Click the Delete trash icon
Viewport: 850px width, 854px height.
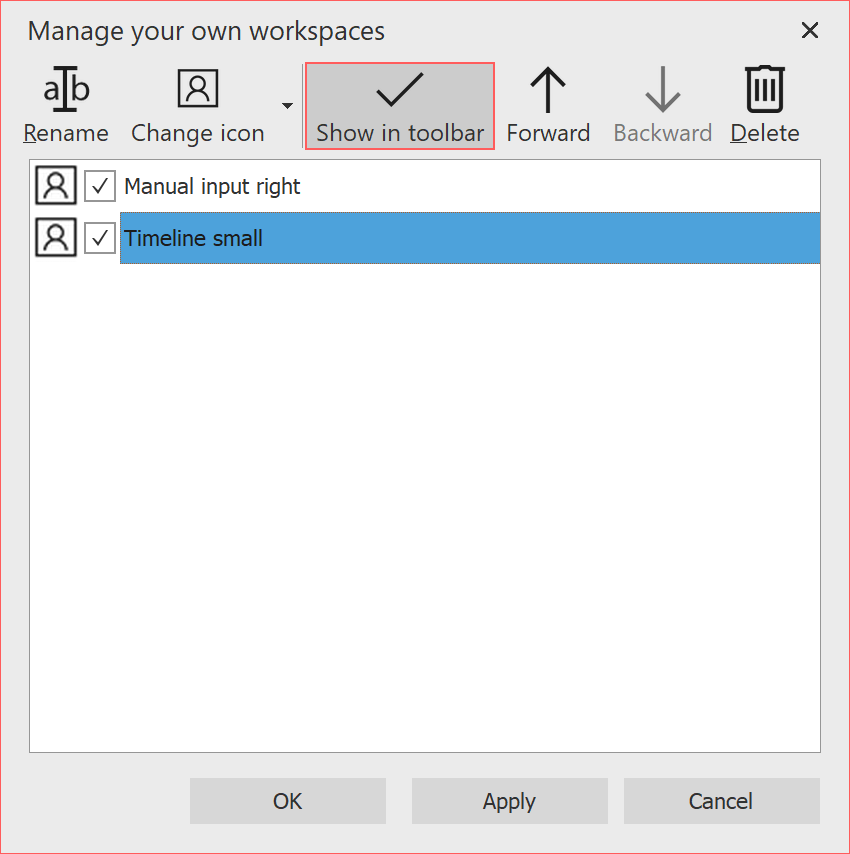(764, 89)
